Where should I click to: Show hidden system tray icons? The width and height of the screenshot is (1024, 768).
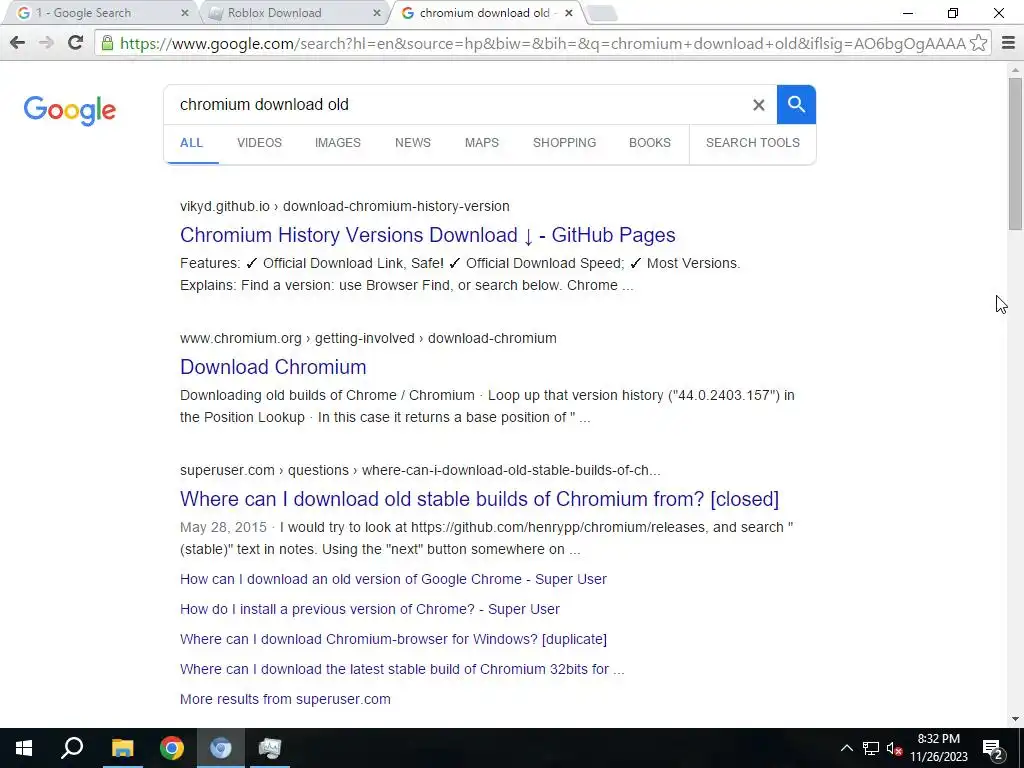[846, 748]
